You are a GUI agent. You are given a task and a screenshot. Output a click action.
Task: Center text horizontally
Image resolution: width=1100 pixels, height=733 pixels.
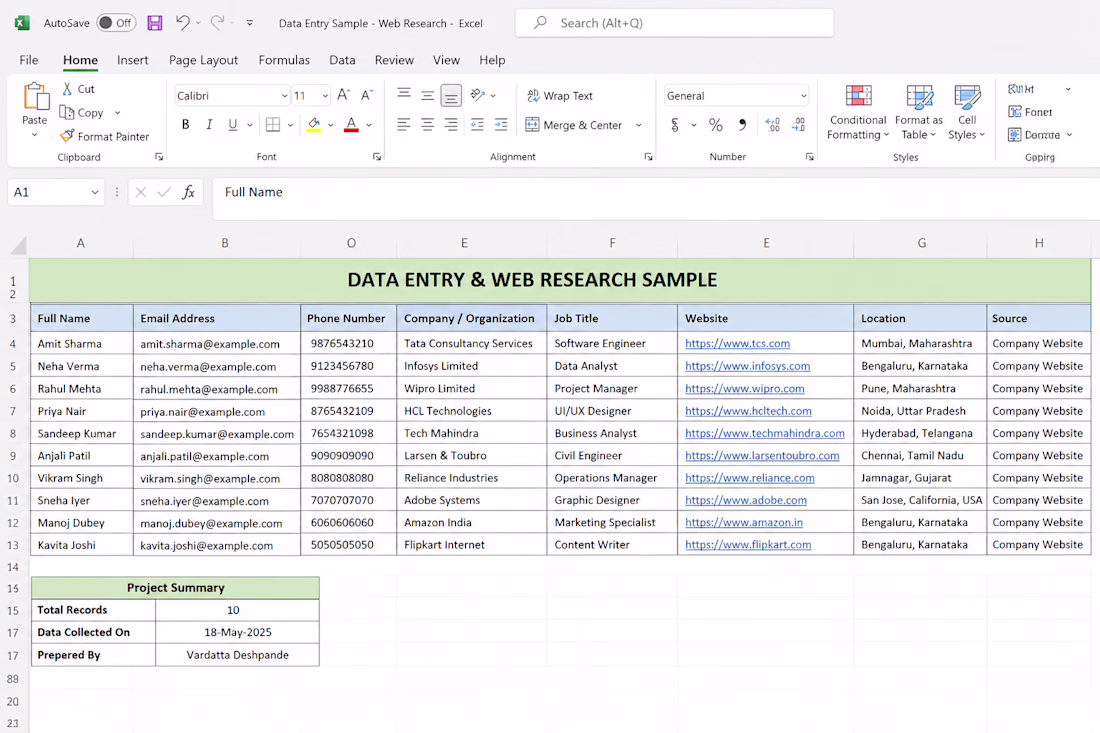point(427,125)
